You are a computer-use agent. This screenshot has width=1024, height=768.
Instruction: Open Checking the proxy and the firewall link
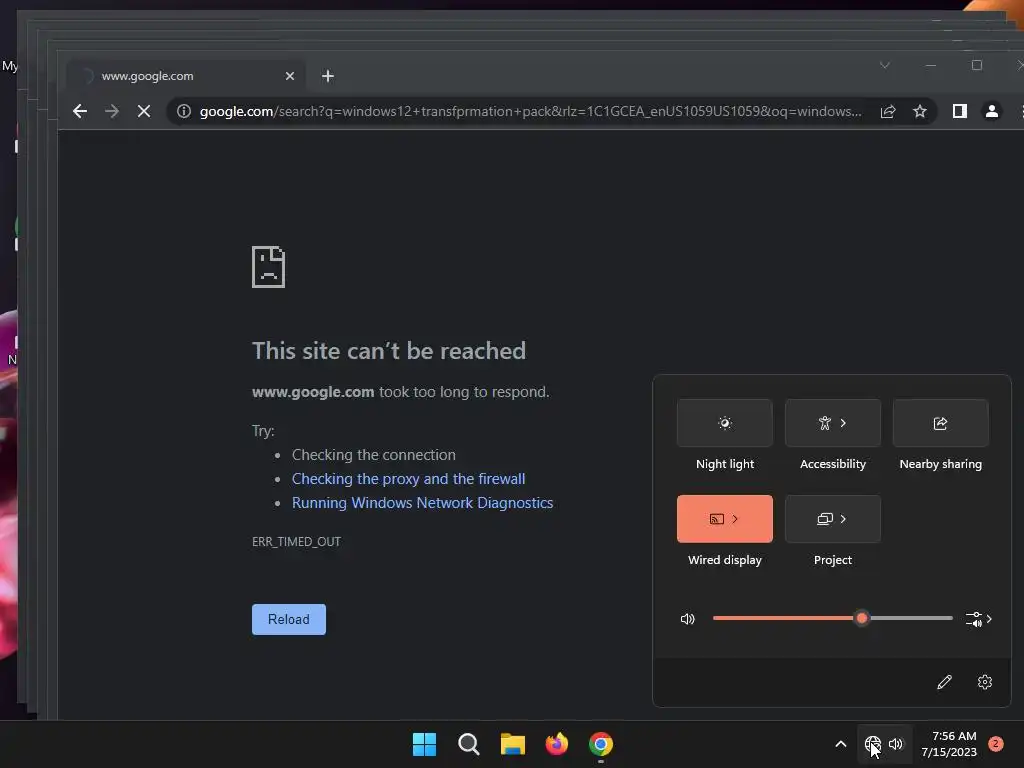tap(408, 479)
